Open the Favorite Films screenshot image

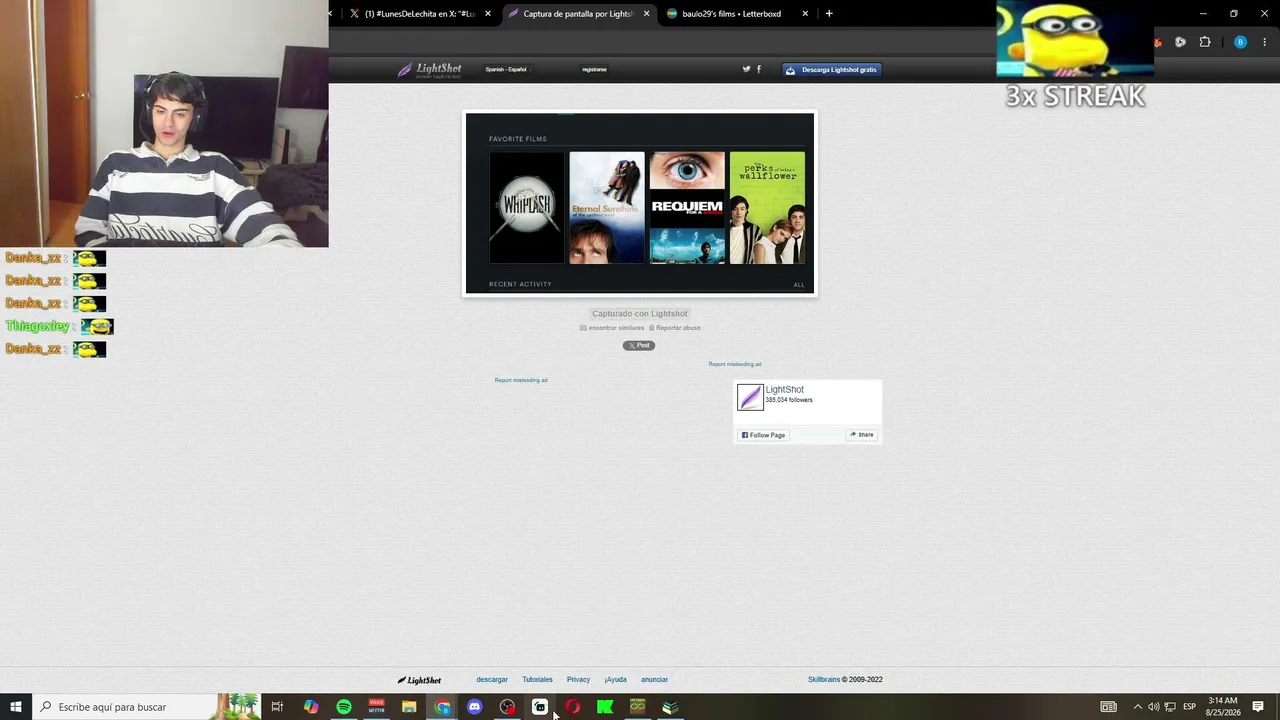[640, 203]
